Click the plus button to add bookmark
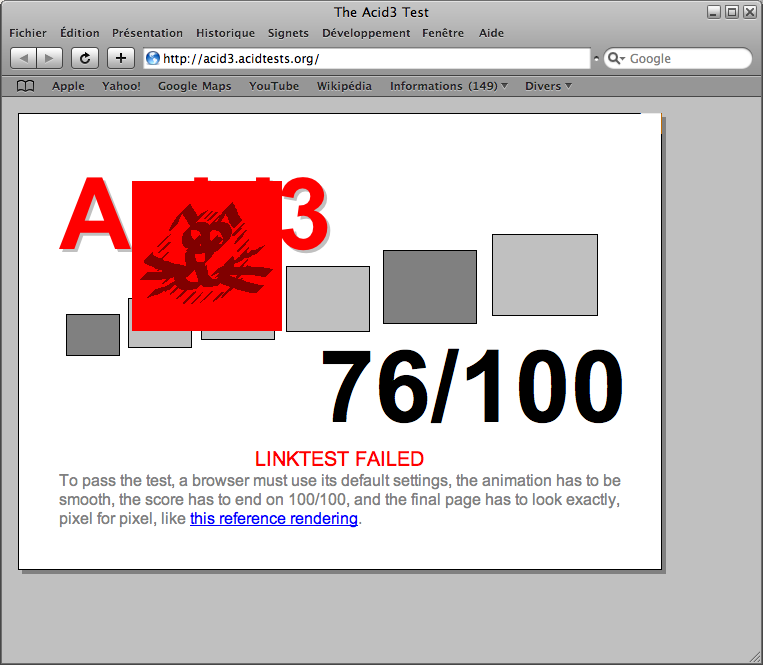 [120, 58]
